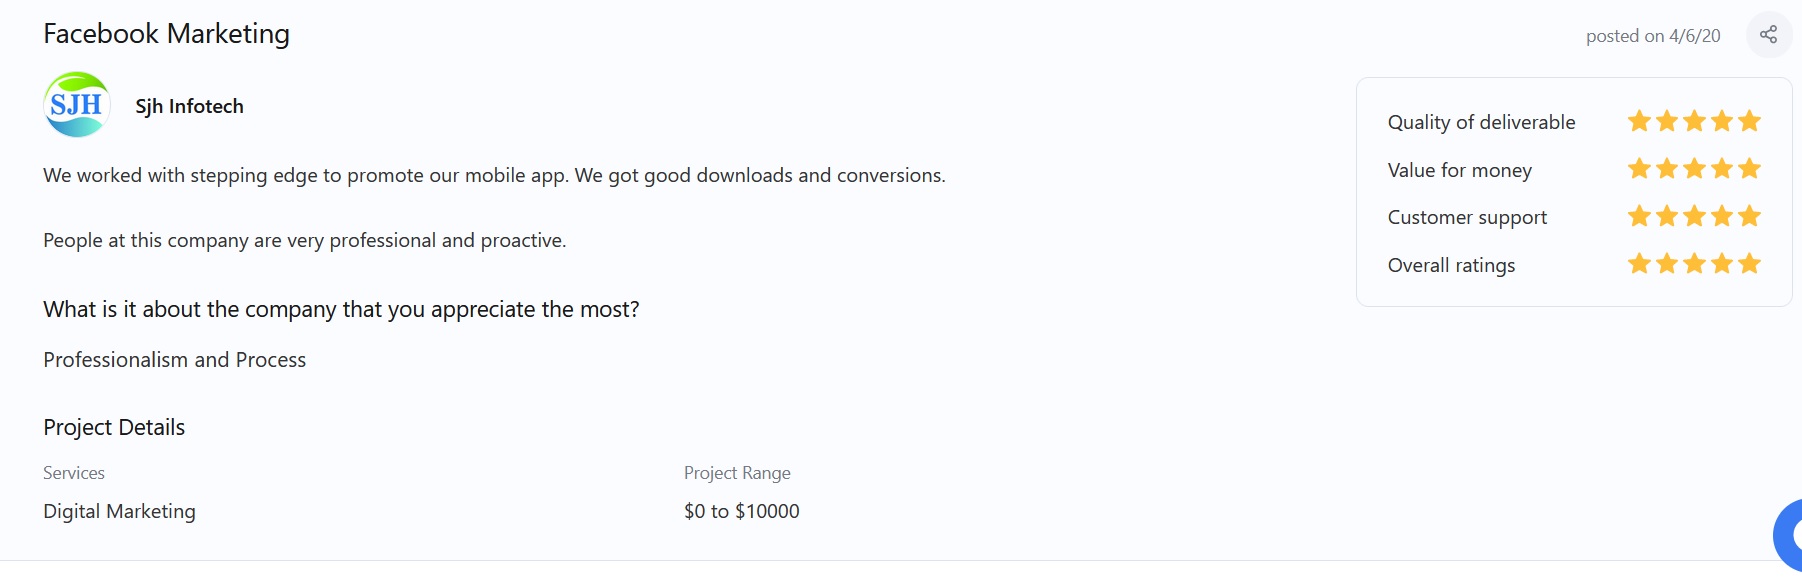Click the share icon next to posted date
This screenshot has width=1802, height=583.
pos(1768,35)
